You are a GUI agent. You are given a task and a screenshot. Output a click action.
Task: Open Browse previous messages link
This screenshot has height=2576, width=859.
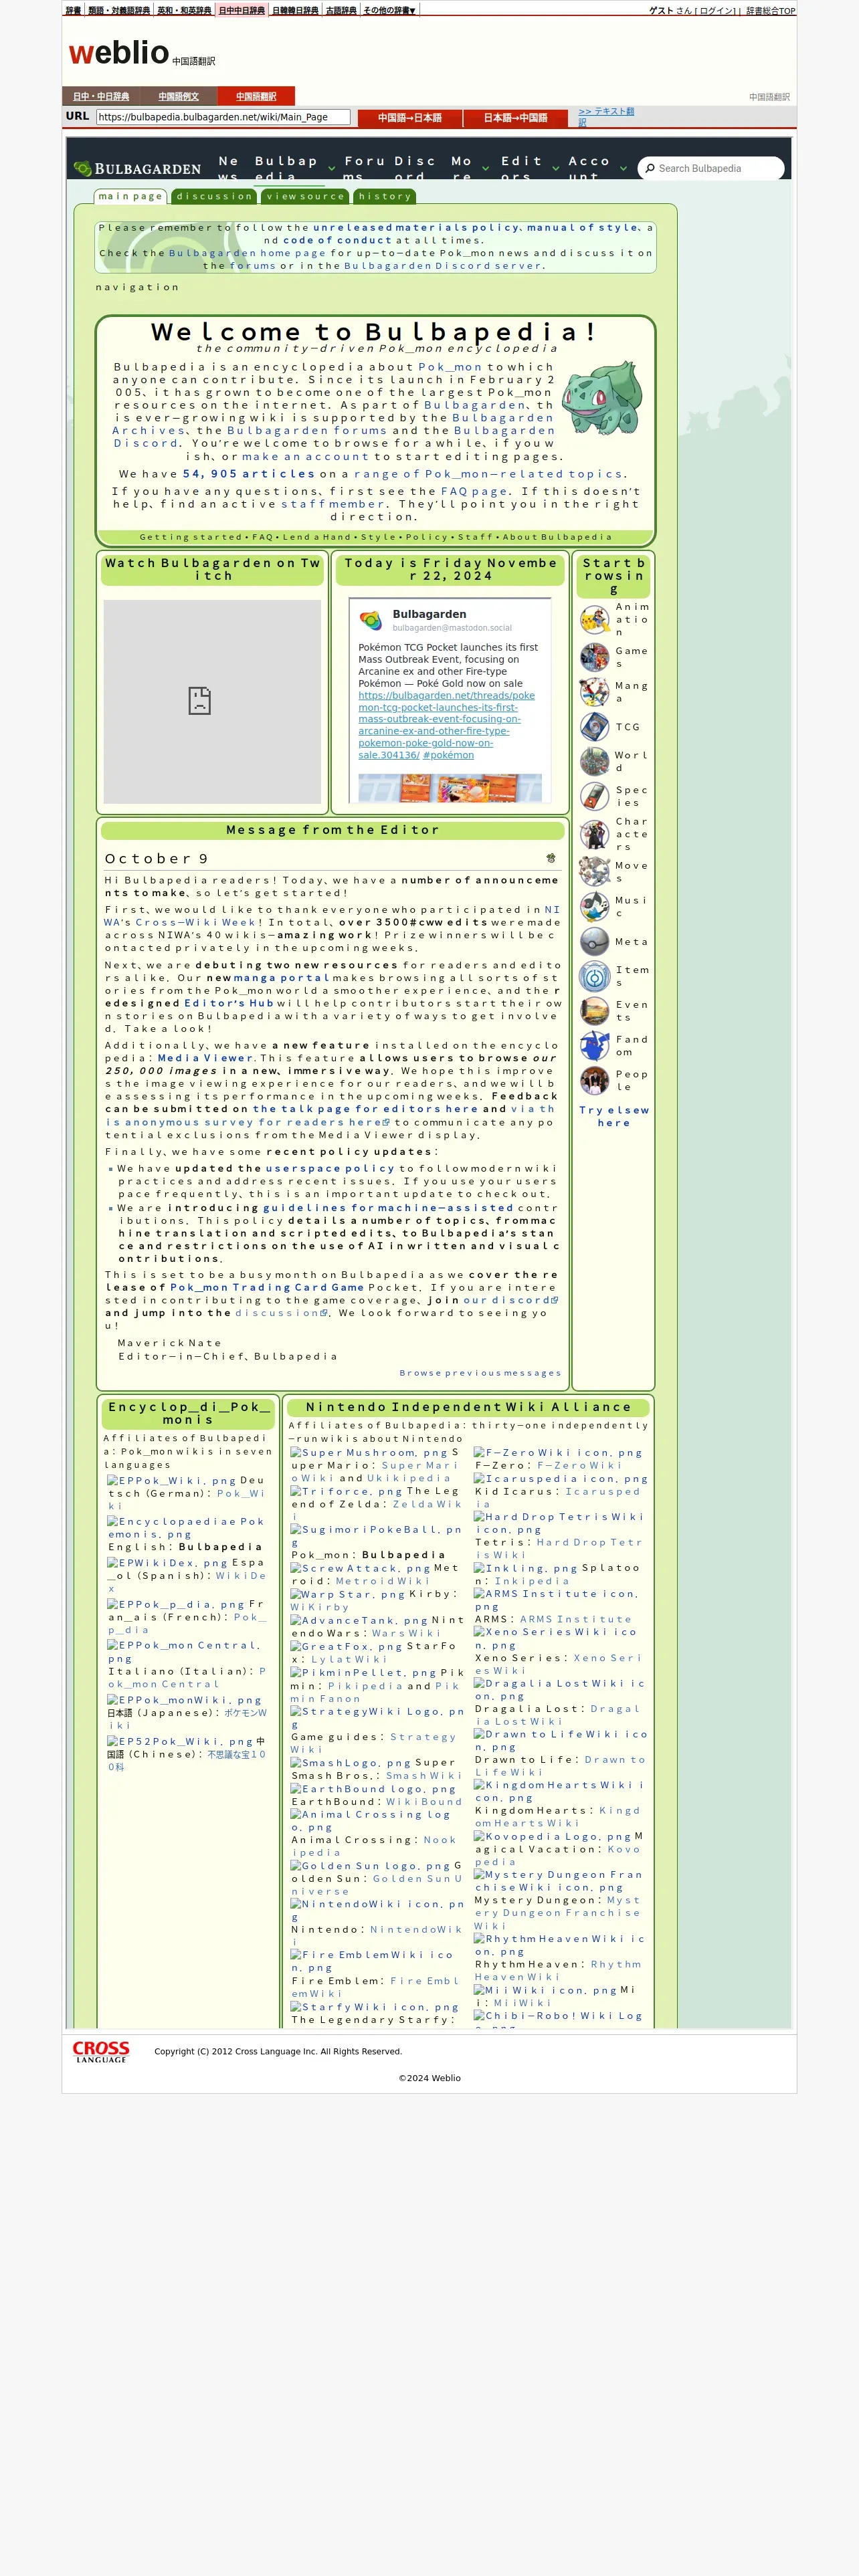480,1373
